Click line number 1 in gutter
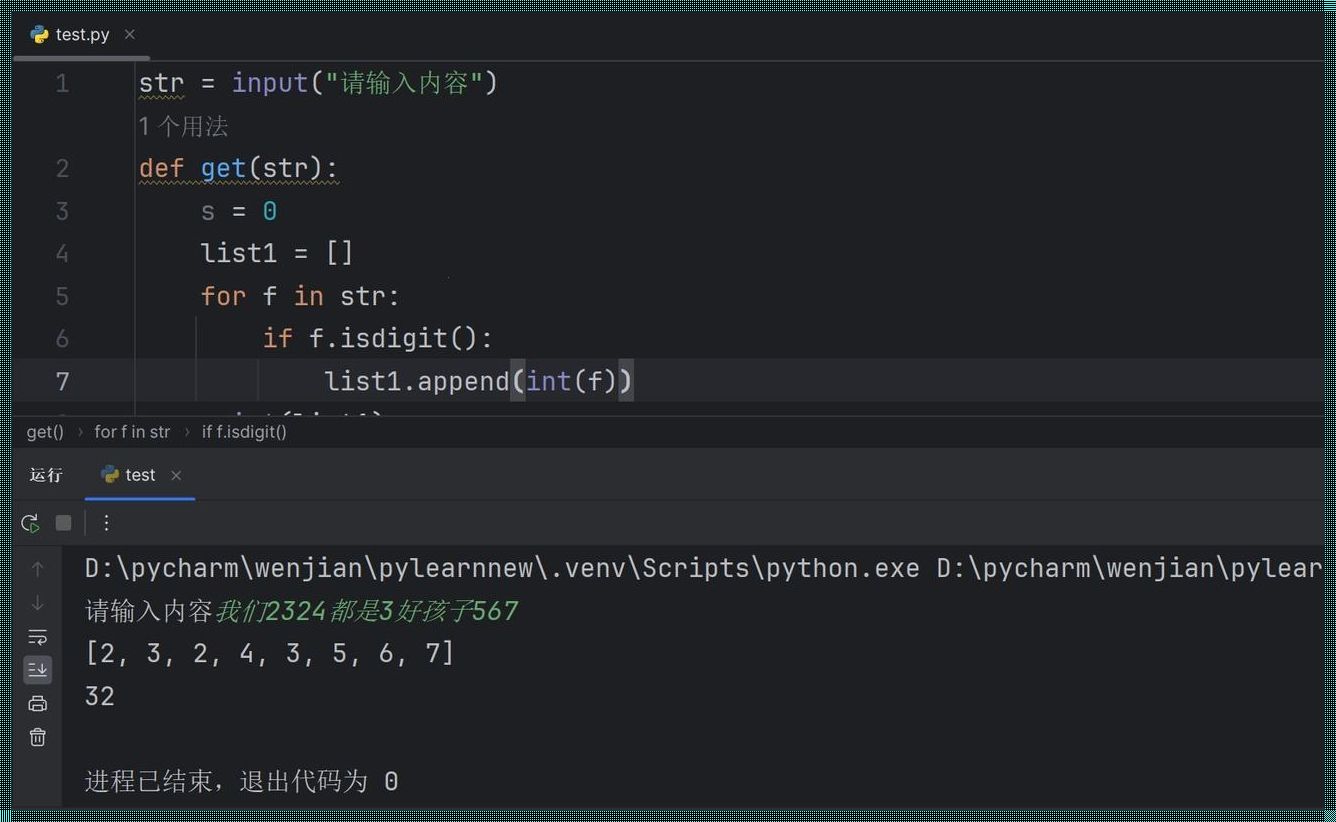1336x822 pixels. point(62,83)
